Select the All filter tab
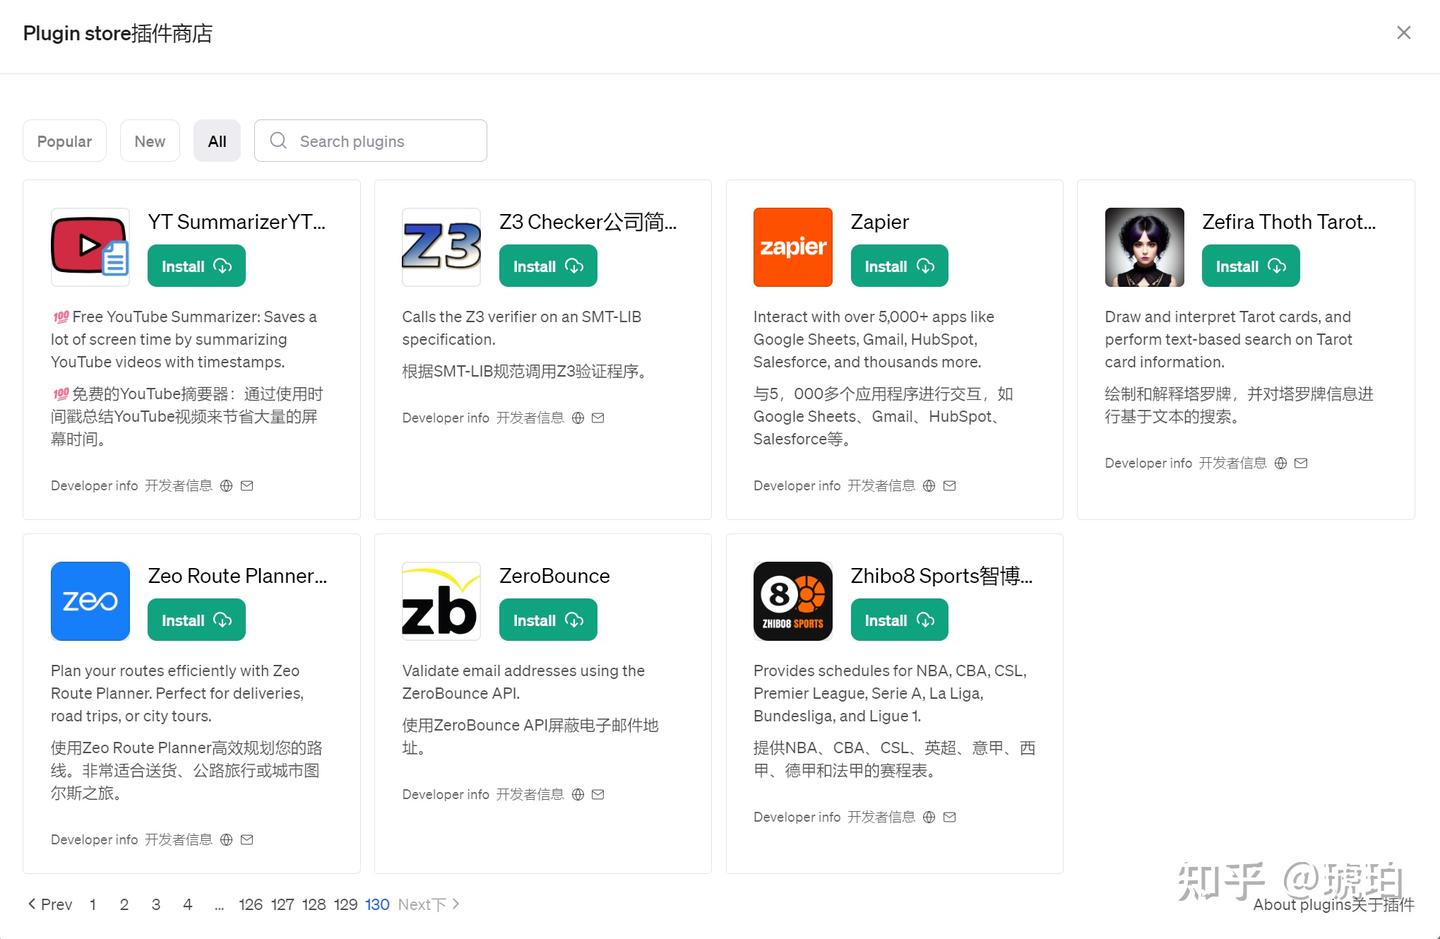The height and width of the screenshot is (939, 1440). pos(217,141)
